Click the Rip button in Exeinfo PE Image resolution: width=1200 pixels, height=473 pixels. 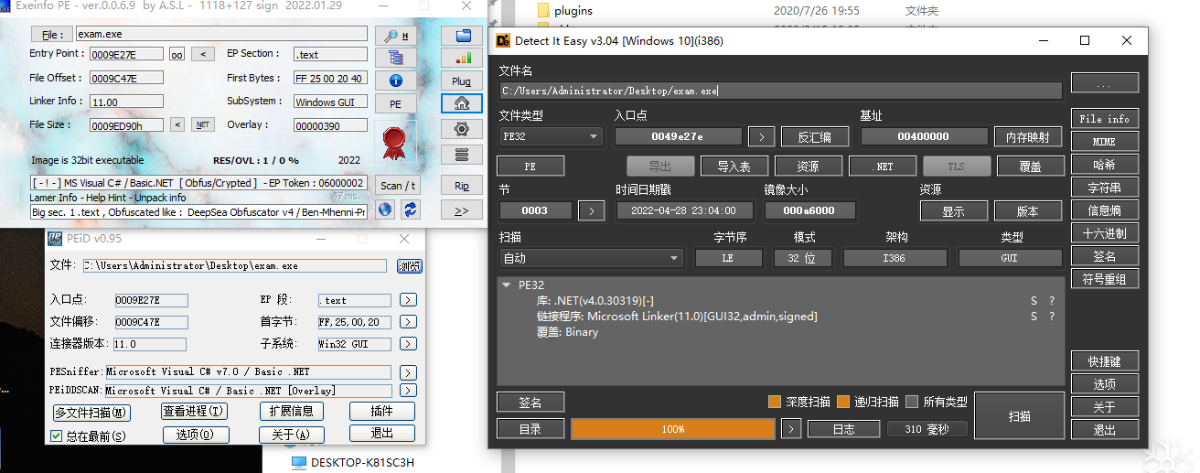461,185
